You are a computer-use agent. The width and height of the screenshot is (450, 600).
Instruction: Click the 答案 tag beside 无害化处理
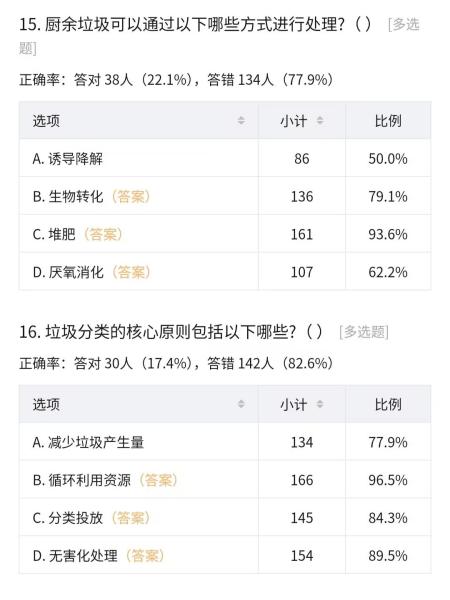click(x=145, y=556)
